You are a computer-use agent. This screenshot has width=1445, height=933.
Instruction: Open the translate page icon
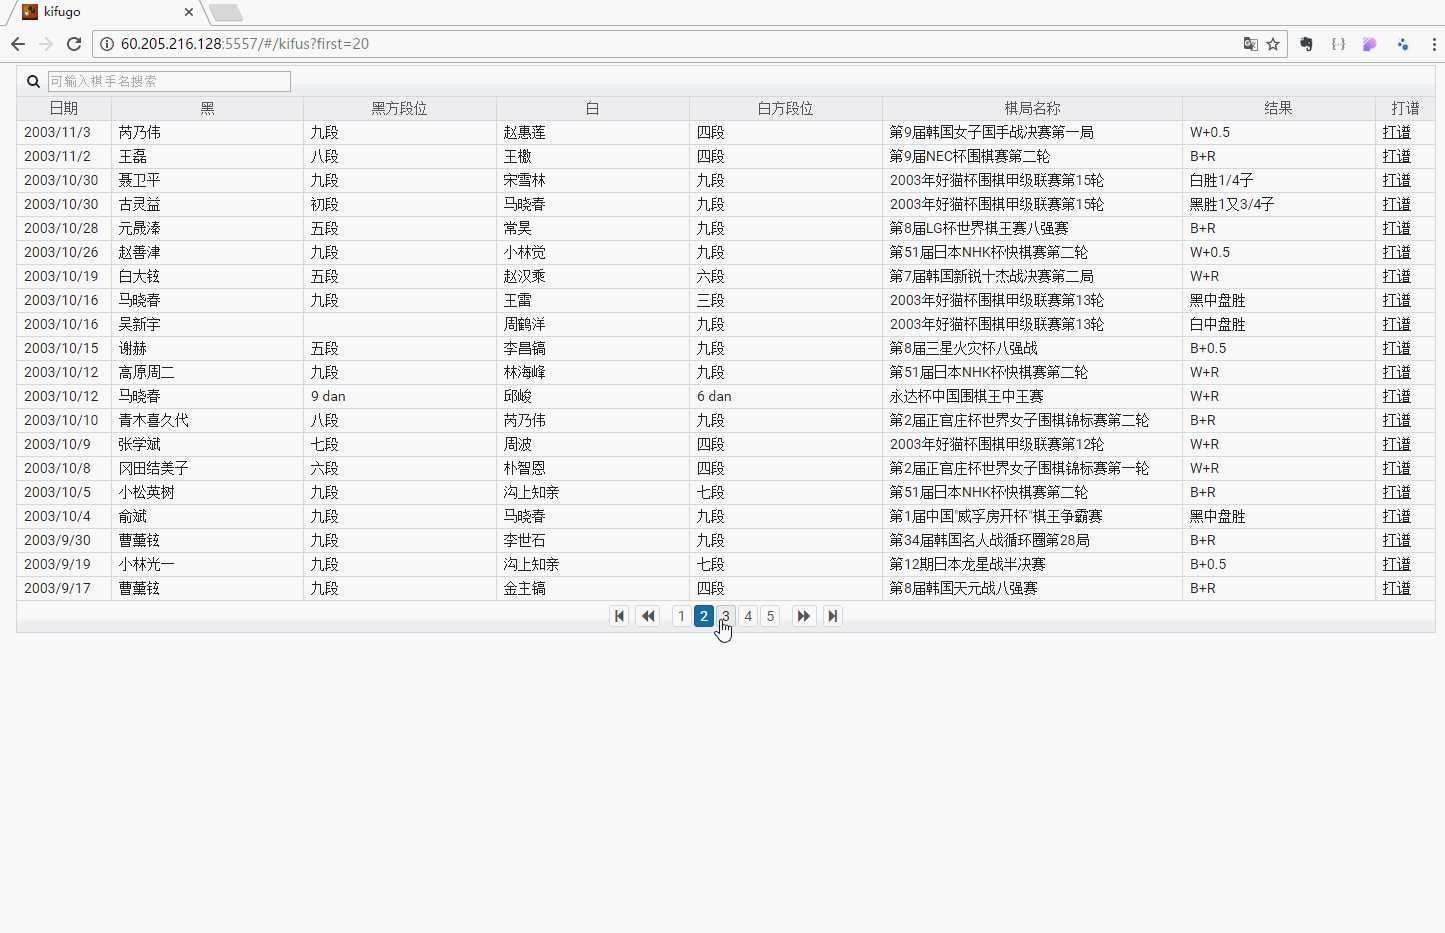click(1250, 44)
